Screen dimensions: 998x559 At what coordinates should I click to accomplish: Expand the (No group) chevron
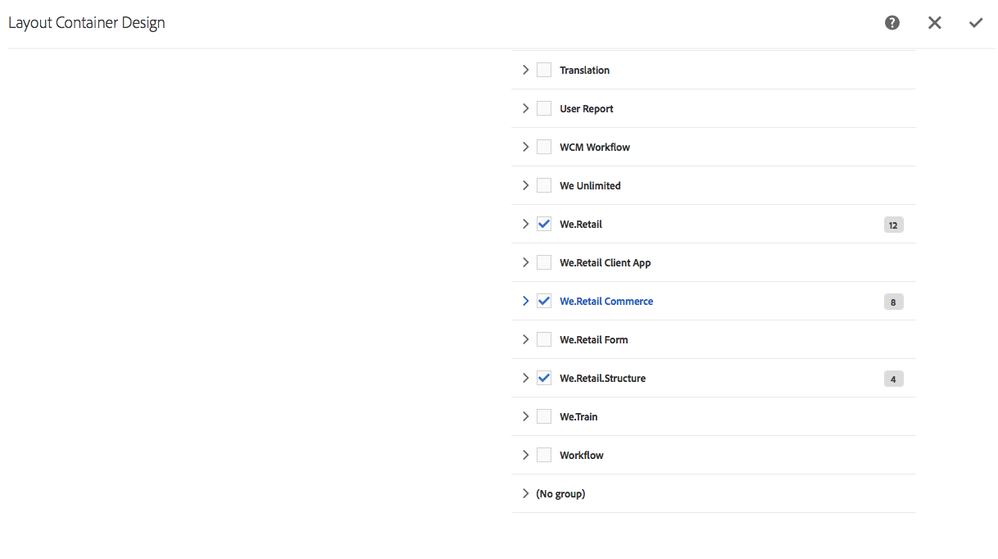point(525,493)
